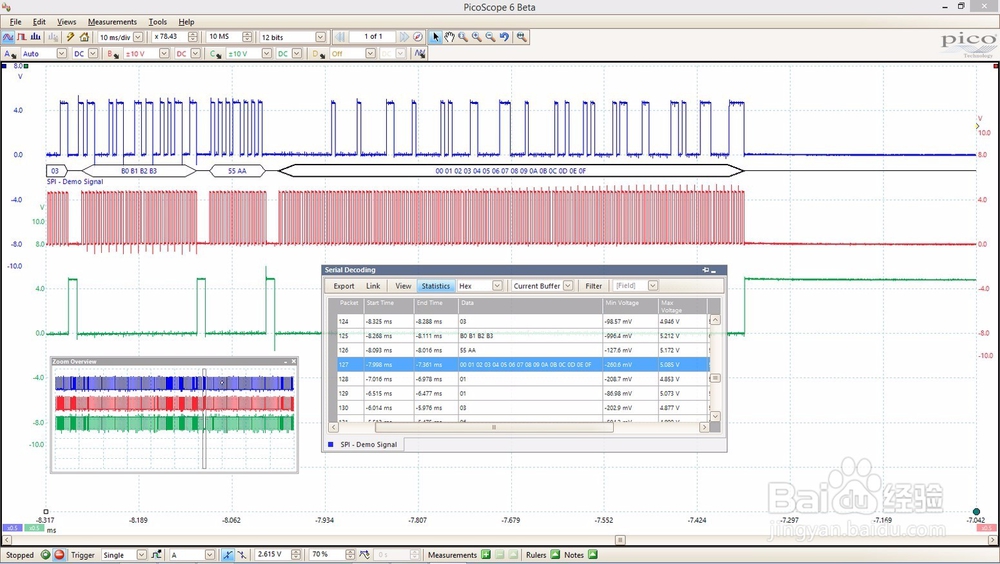The height and width of the screenshot is (564, 1000).
Task: Open trigger mode Single dropdown
Action: click(142, 554)
